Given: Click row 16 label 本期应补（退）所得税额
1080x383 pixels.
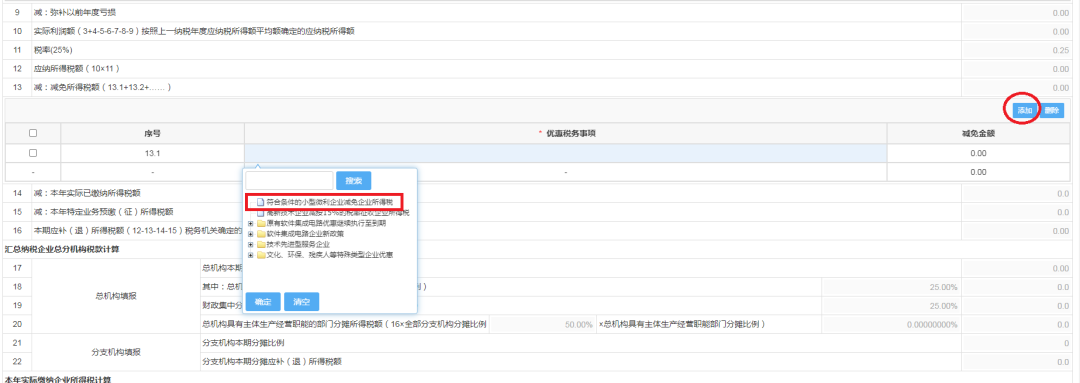Looking at the screenshot, I should 137,230.
